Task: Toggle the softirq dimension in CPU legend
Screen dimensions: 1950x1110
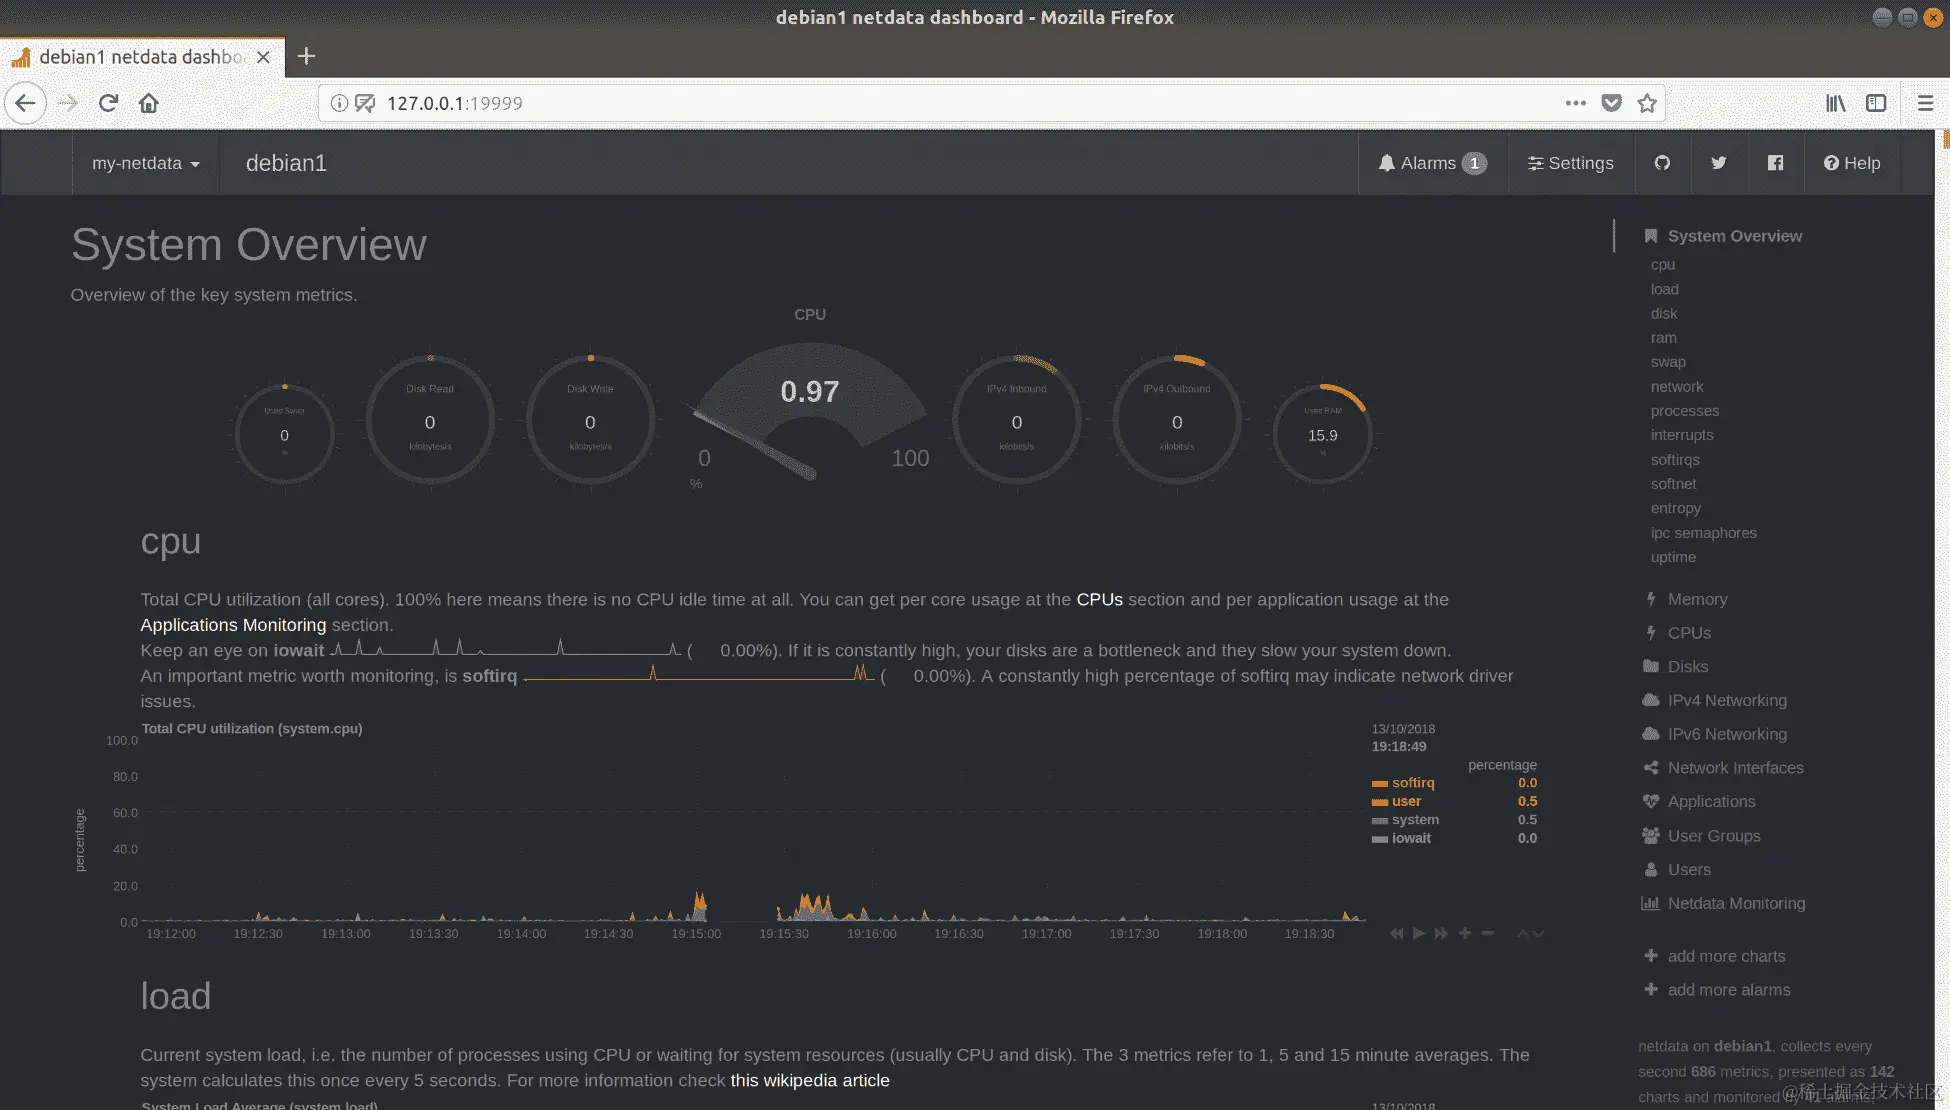Action: click(x=1412, y=783)
